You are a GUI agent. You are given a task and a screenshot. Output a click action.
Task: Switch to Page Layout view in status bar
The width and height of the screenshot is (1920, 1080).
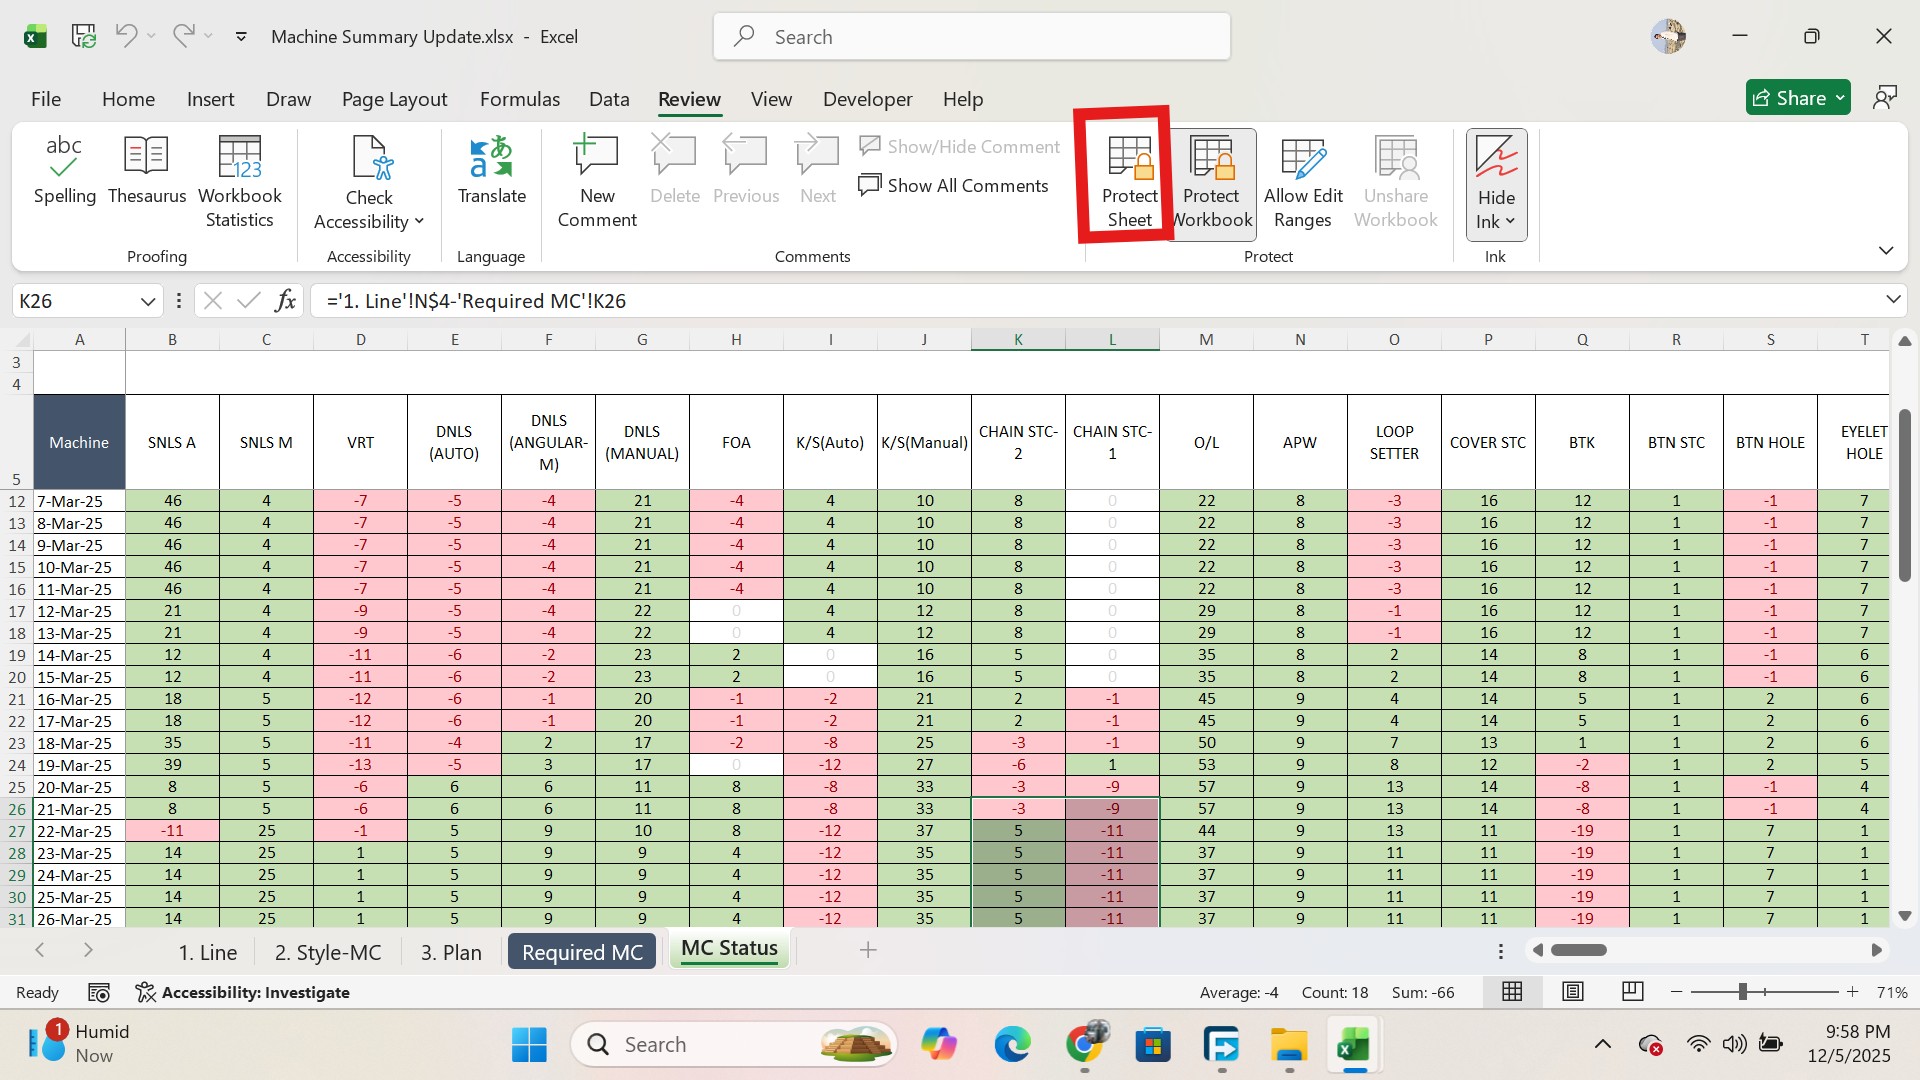point(1572,992)
